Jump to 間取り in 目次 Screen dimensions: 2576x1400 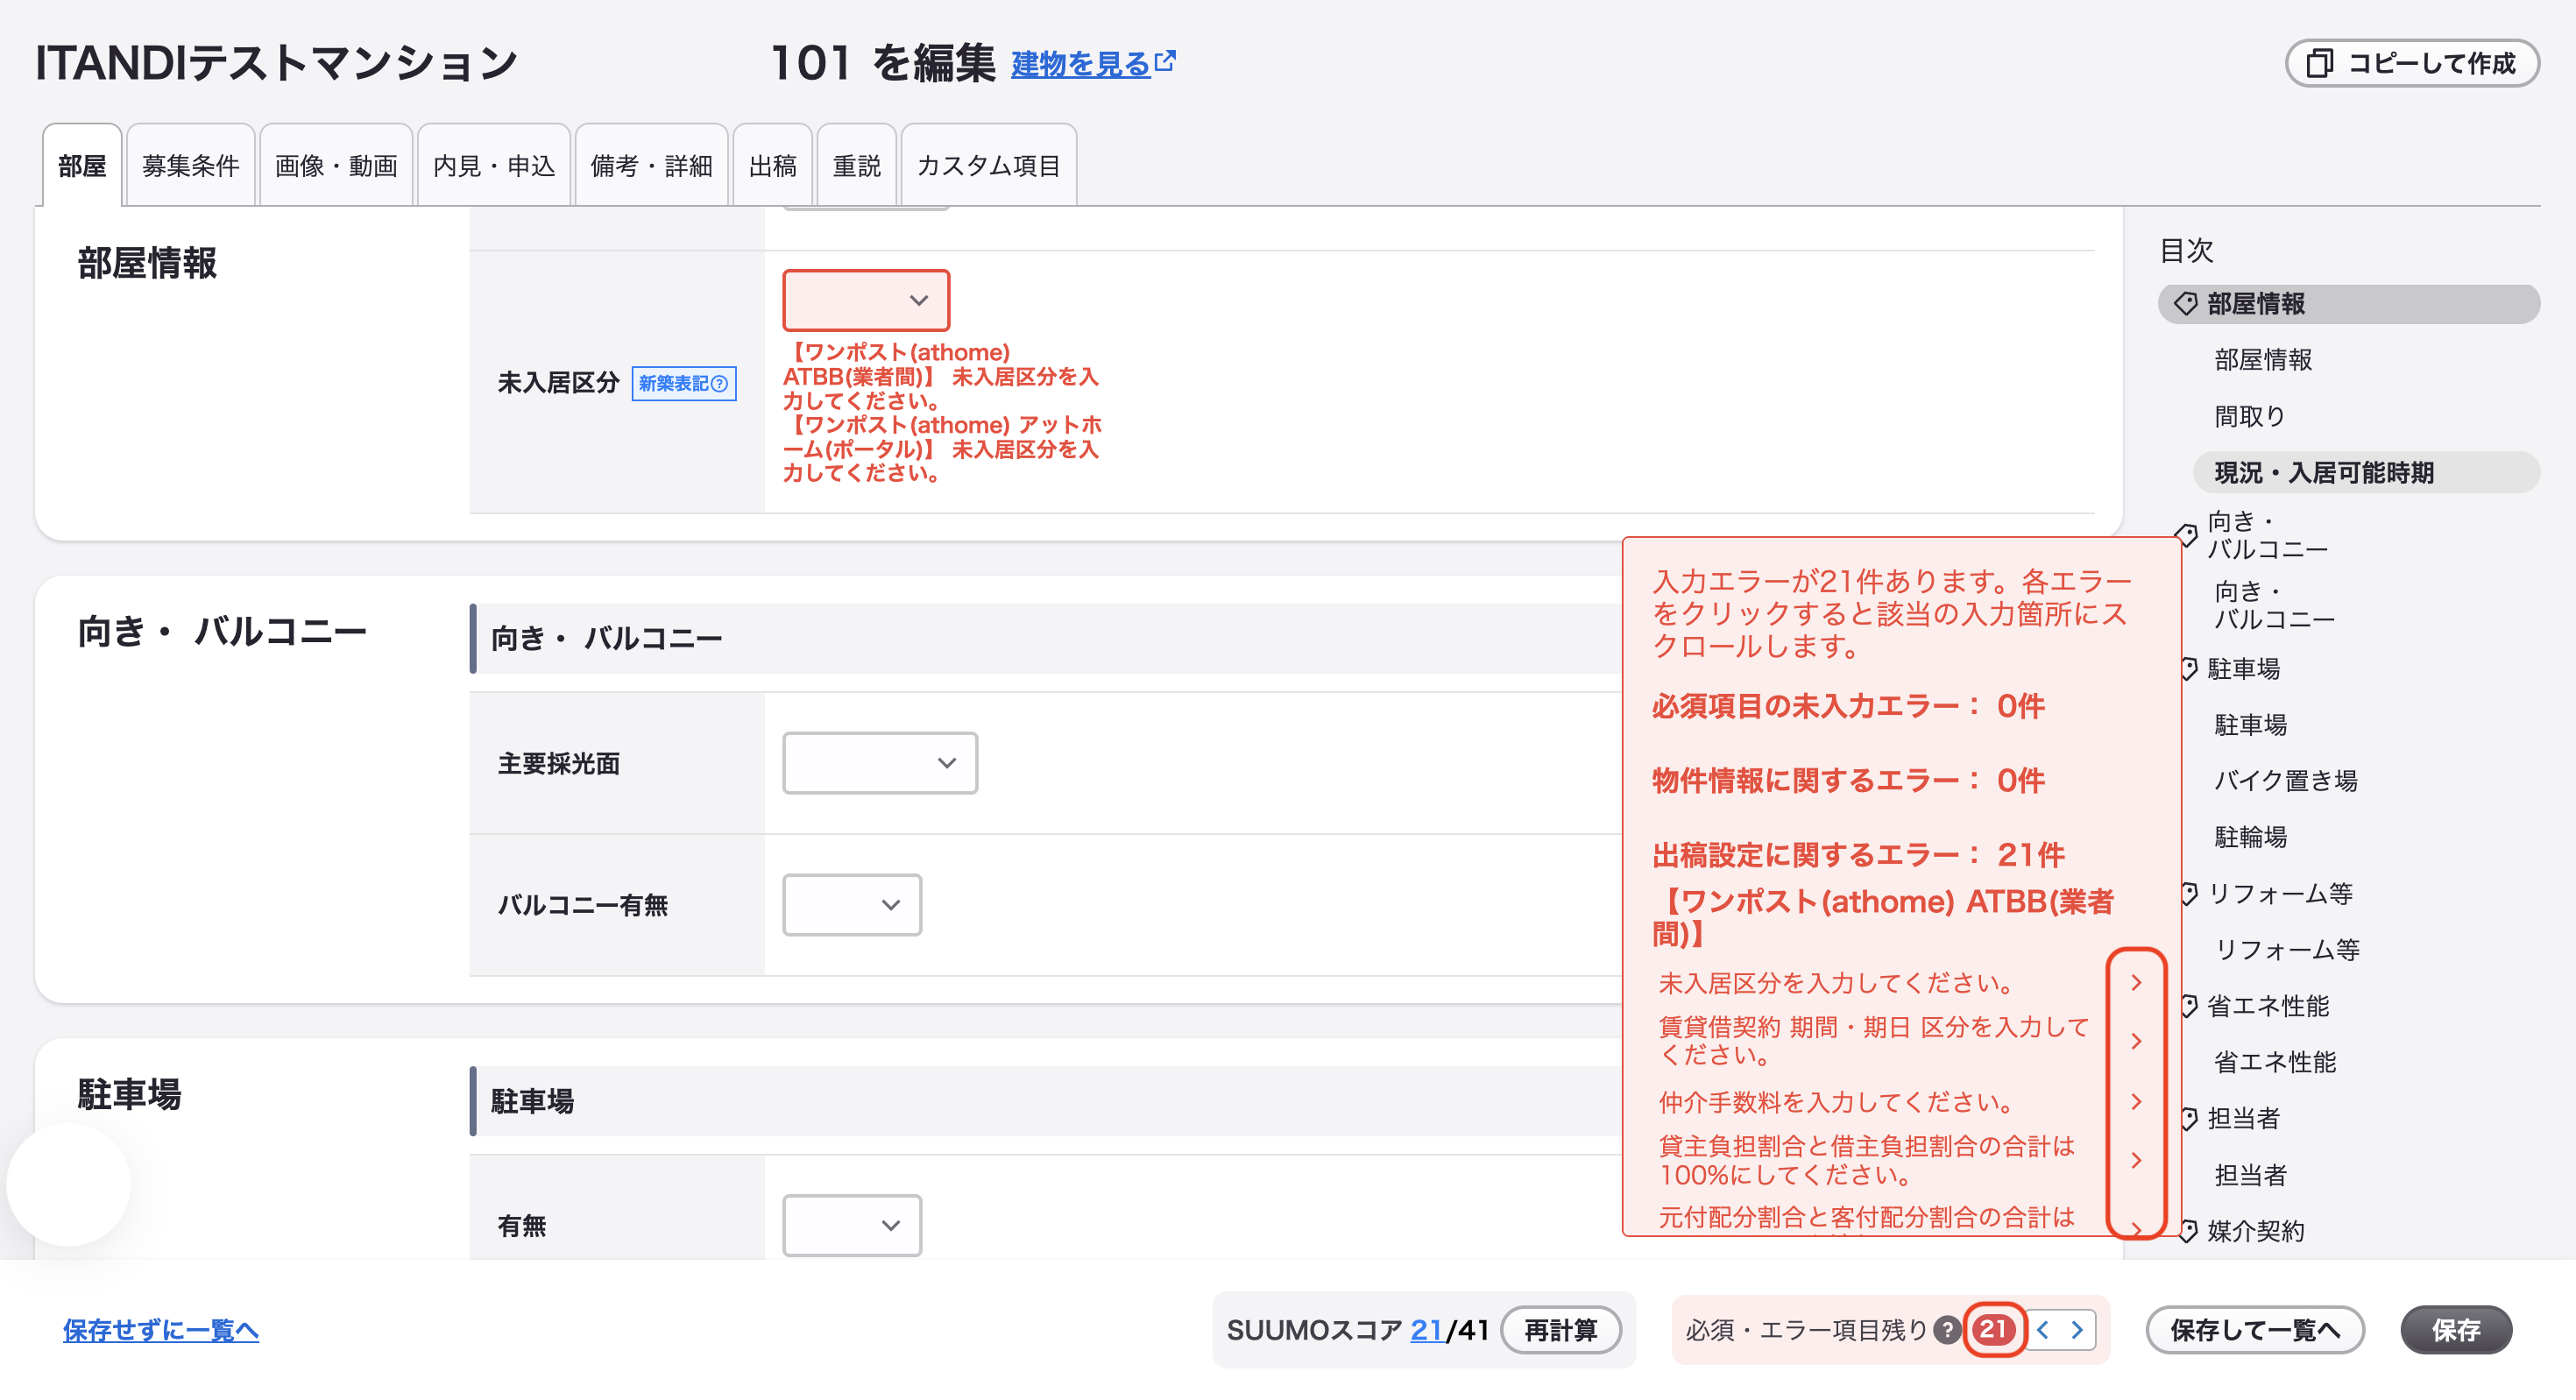click(2250, 415)
